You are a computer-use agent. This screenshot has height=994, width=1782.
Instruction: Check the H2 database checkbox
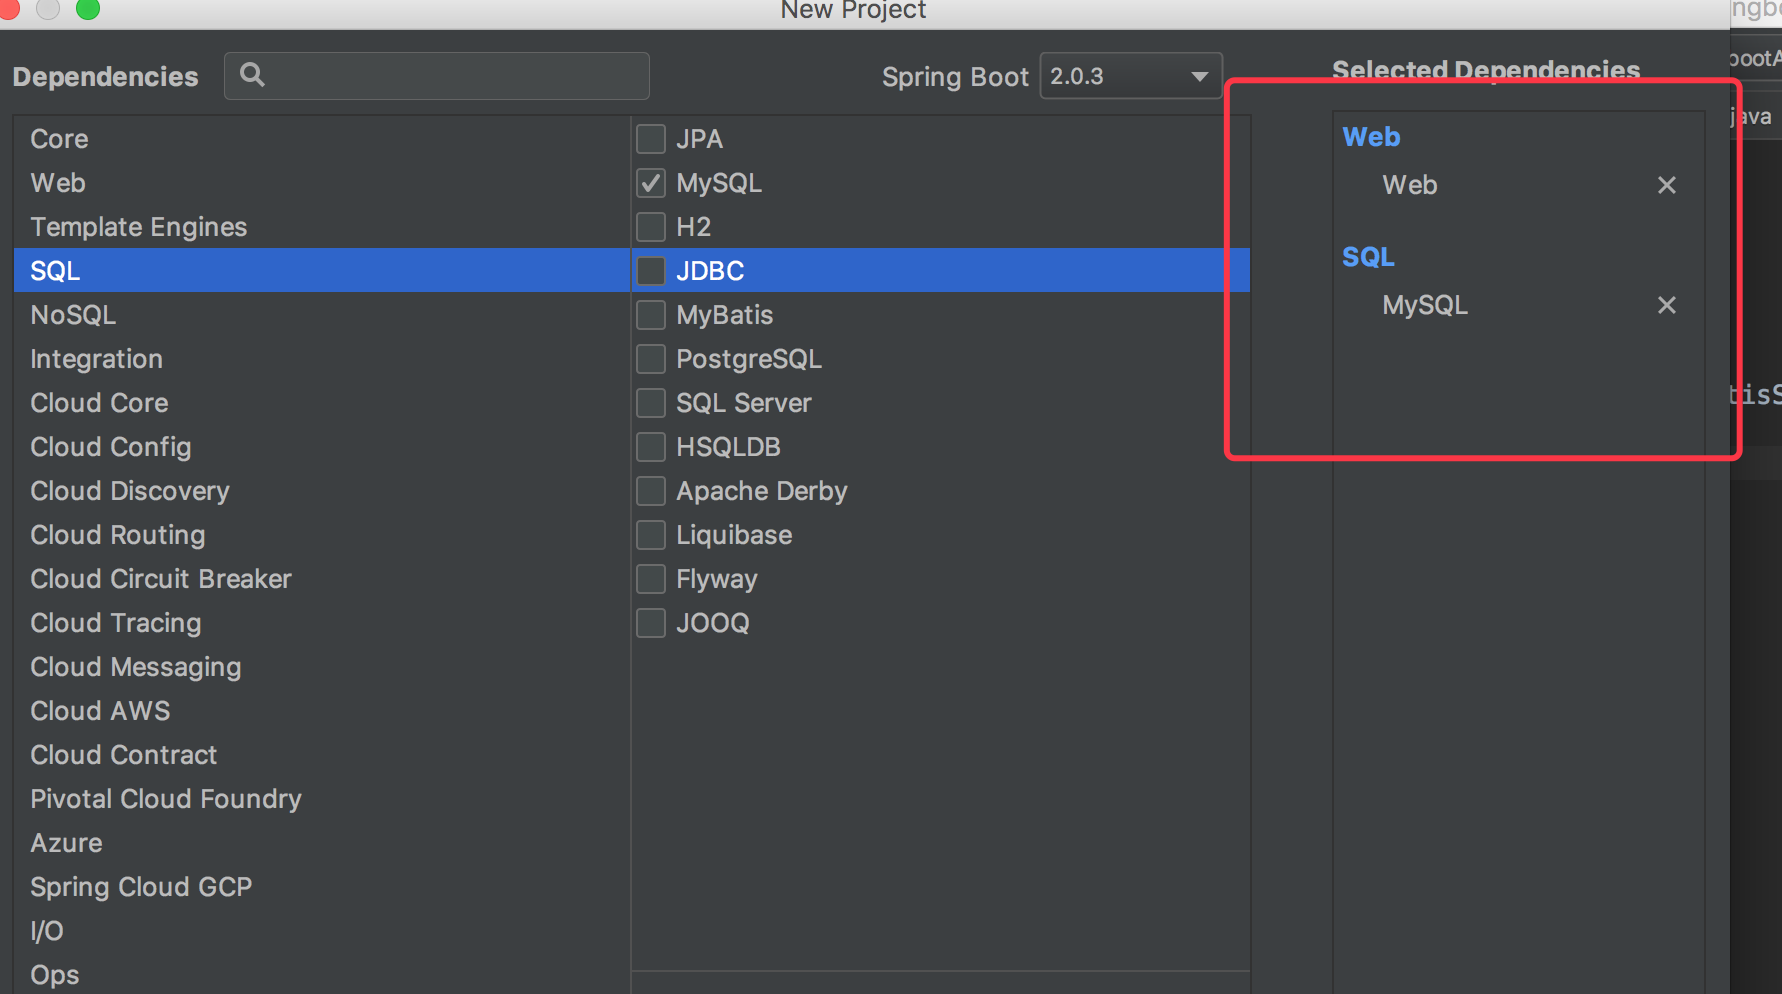(x=651, y=227)
